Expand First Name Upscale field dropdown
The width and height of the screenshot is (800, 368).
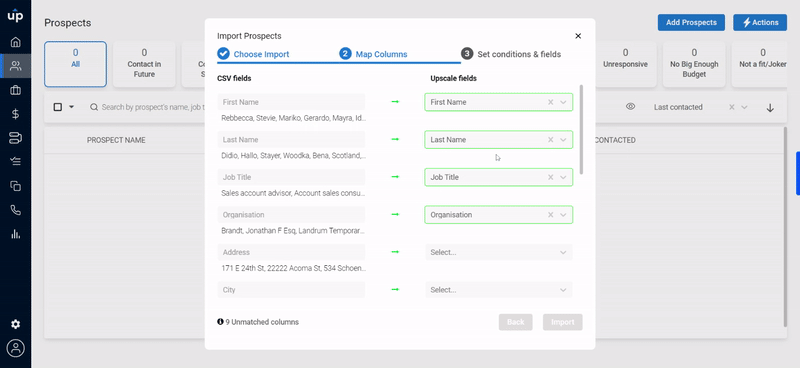pyautogui.click(x=563, y=102)
